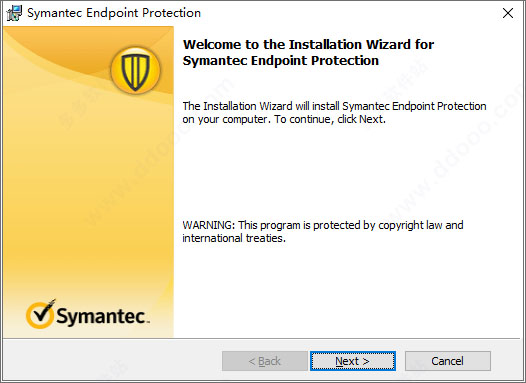Click the greyed-out < Back button

pyautogui.click(x=265, y=361)
